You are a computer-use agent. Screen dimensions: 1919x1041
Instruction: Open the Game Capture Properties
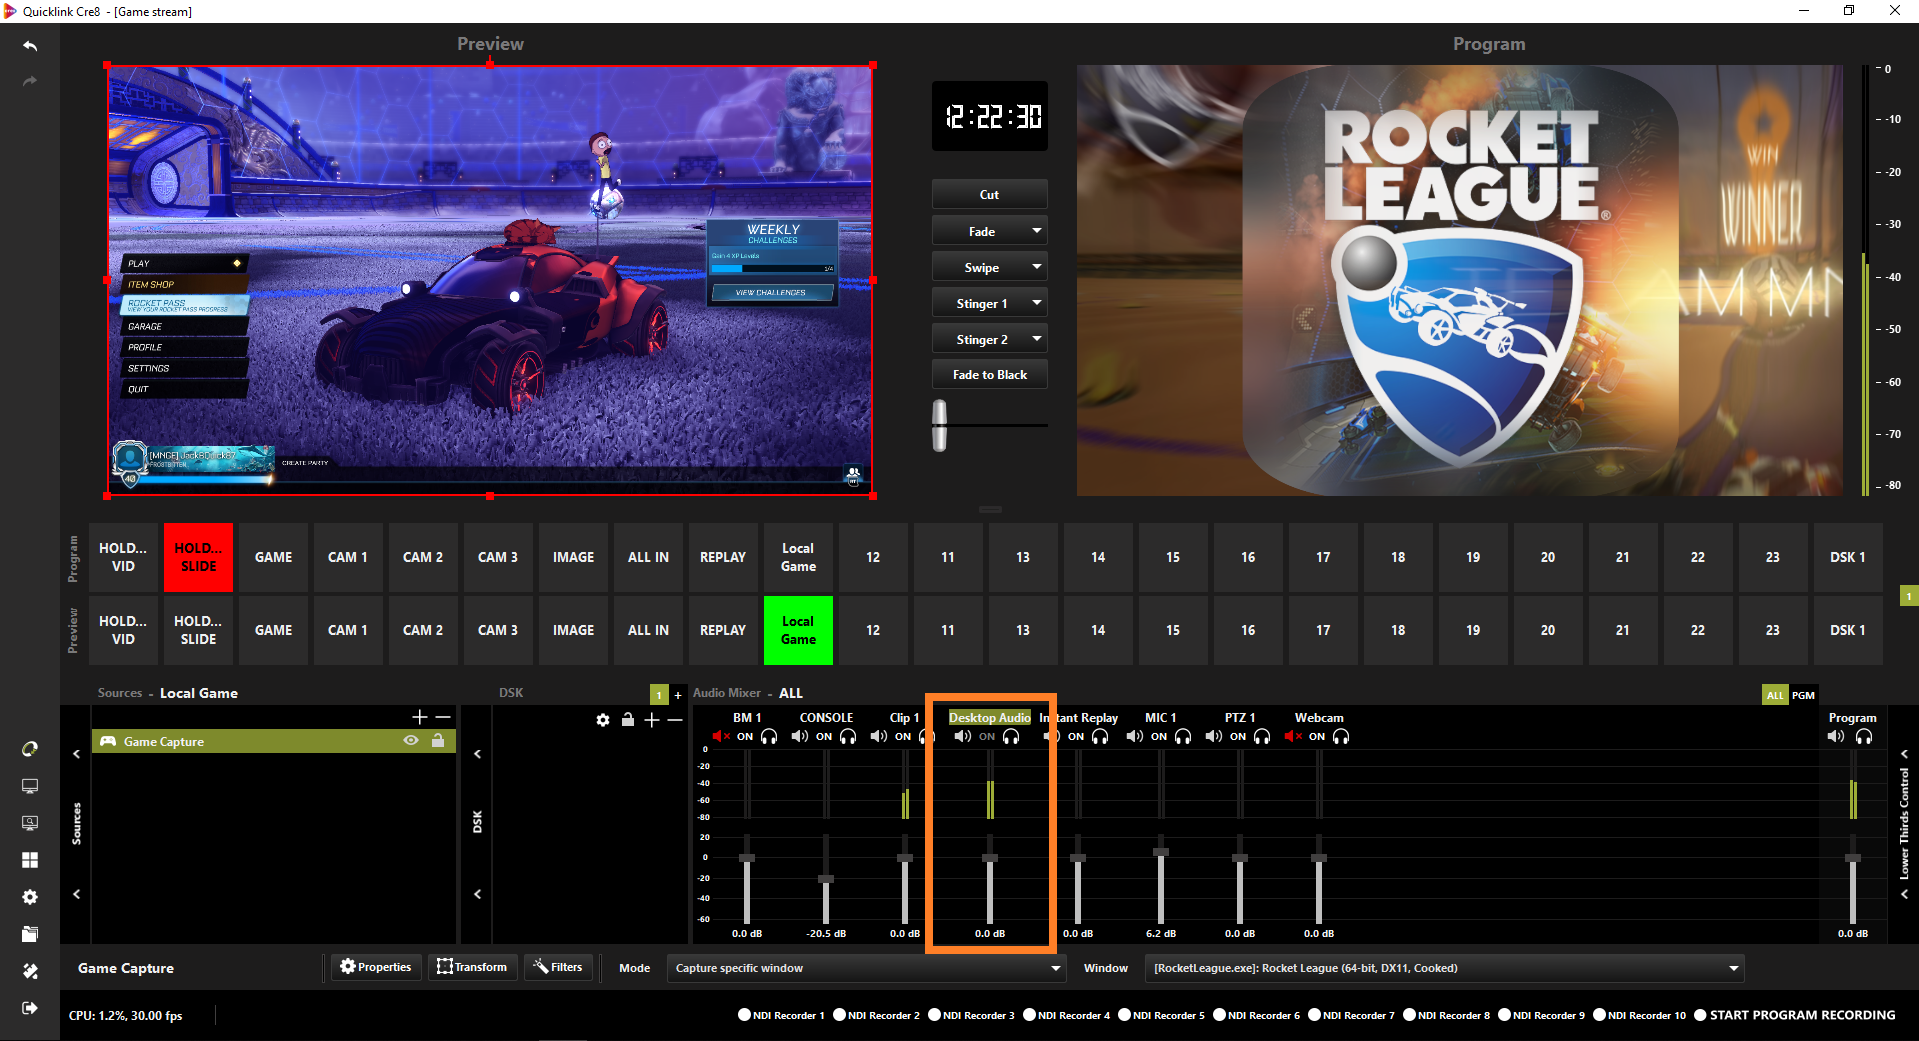376,967
